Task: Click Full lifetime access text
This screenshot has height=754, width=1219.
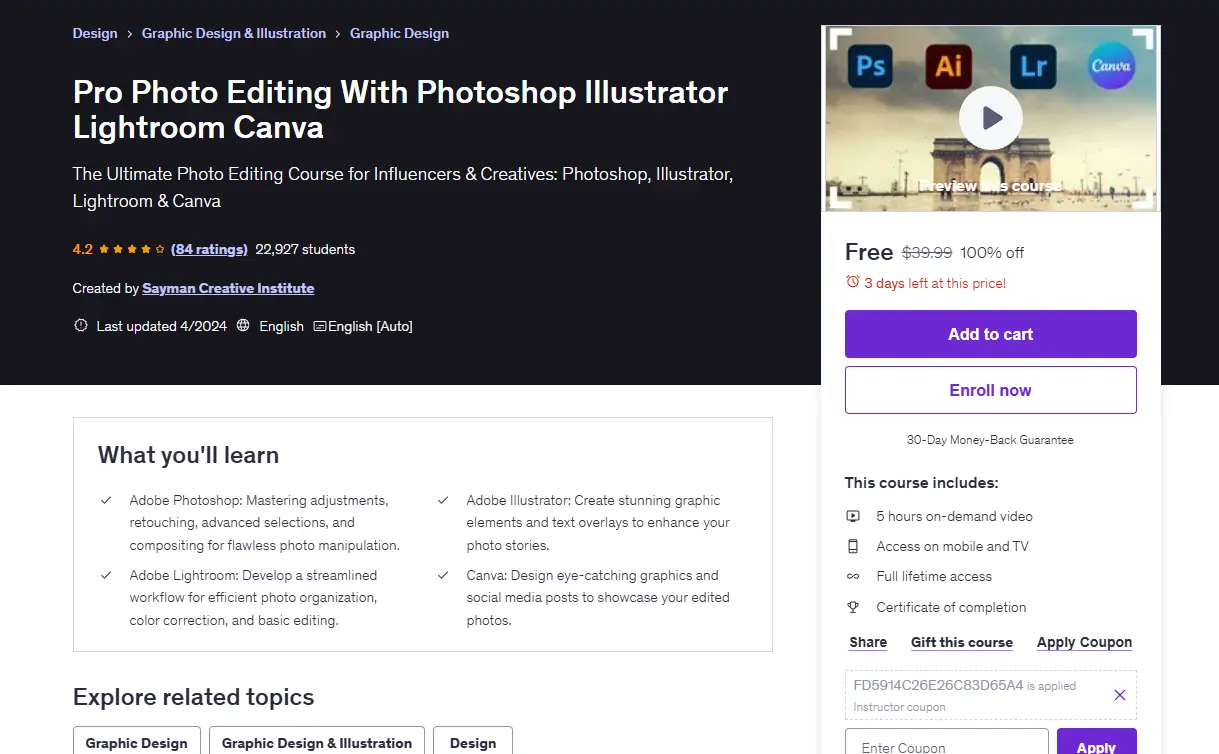Action: pyautogui.click(x=934, y=576)
